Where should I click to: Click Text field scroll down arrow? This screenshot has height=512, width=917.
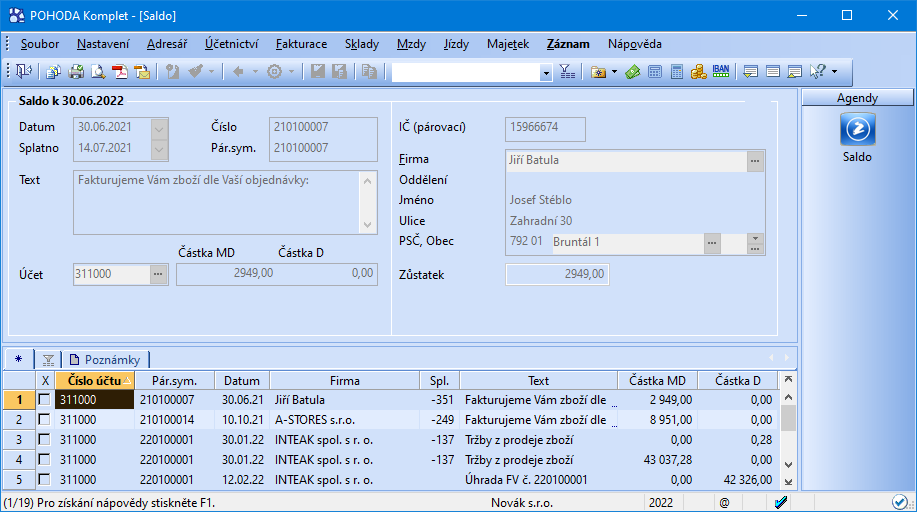pyautogui.click(x=367, y=225)
